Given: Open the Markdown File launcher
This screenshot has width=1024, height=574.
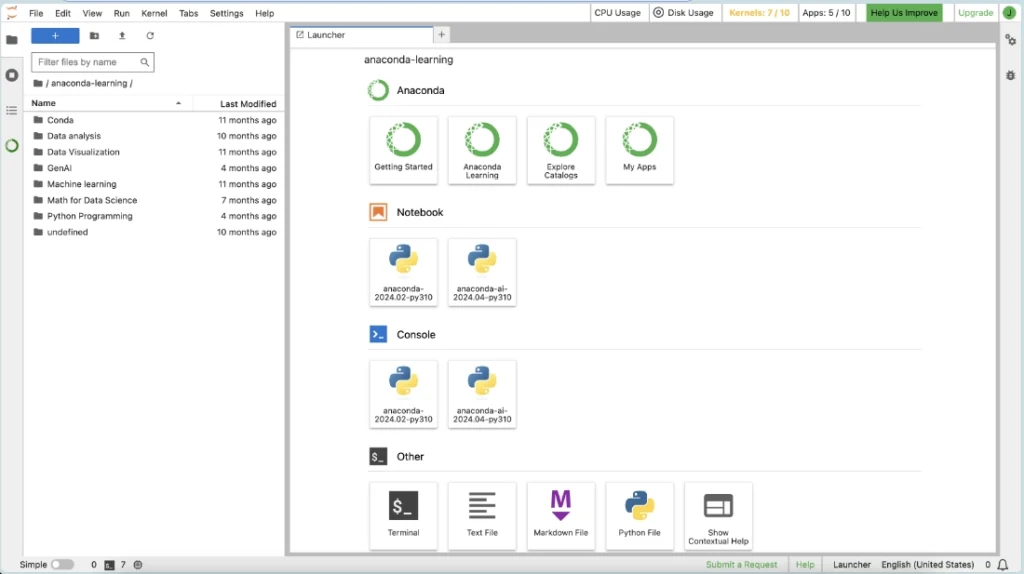Looking at the screenshot, I should (x=560, y=515).
